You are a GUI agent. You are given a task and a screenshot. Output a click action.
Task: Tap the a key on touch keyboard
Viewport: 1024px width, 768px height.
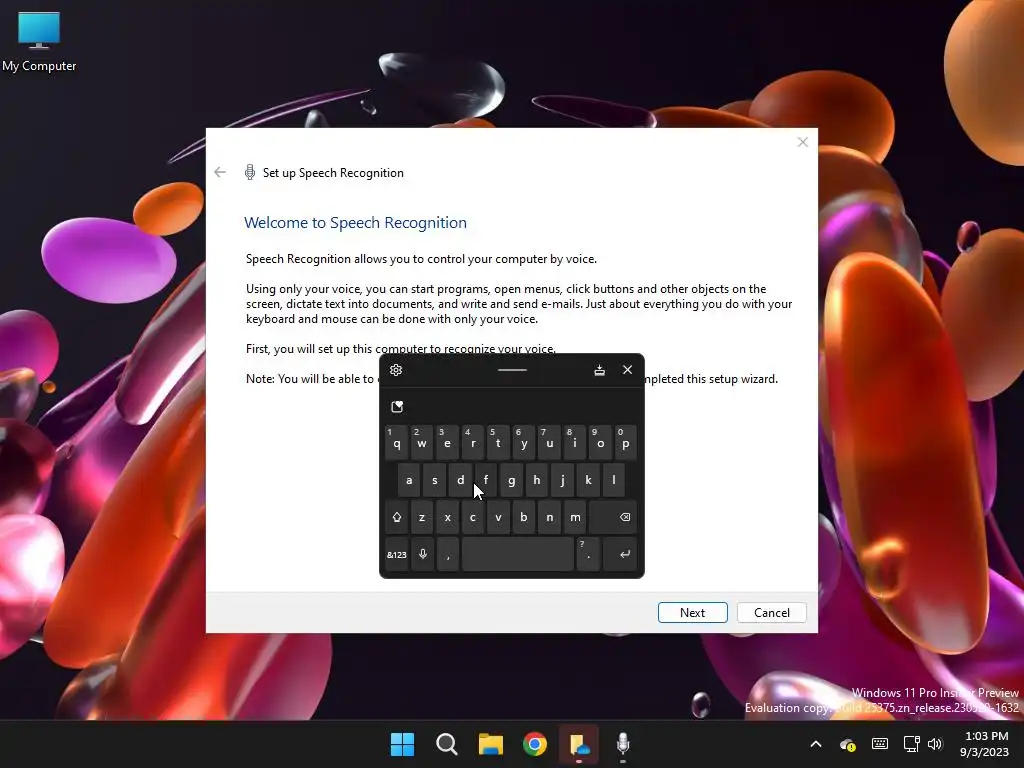[409, 480]
